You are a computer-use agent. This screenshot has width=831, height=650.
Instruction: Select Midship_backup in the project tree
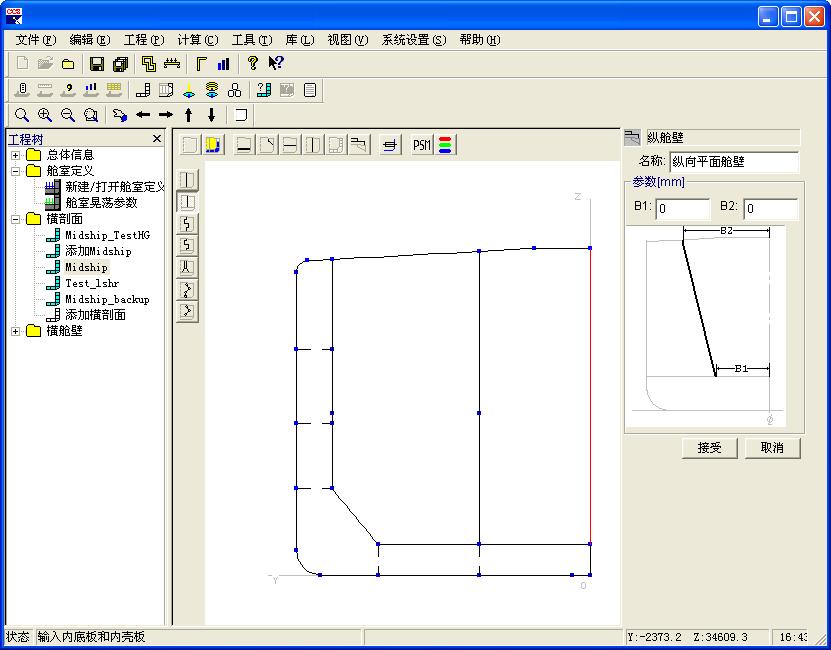tap(107, 299)
